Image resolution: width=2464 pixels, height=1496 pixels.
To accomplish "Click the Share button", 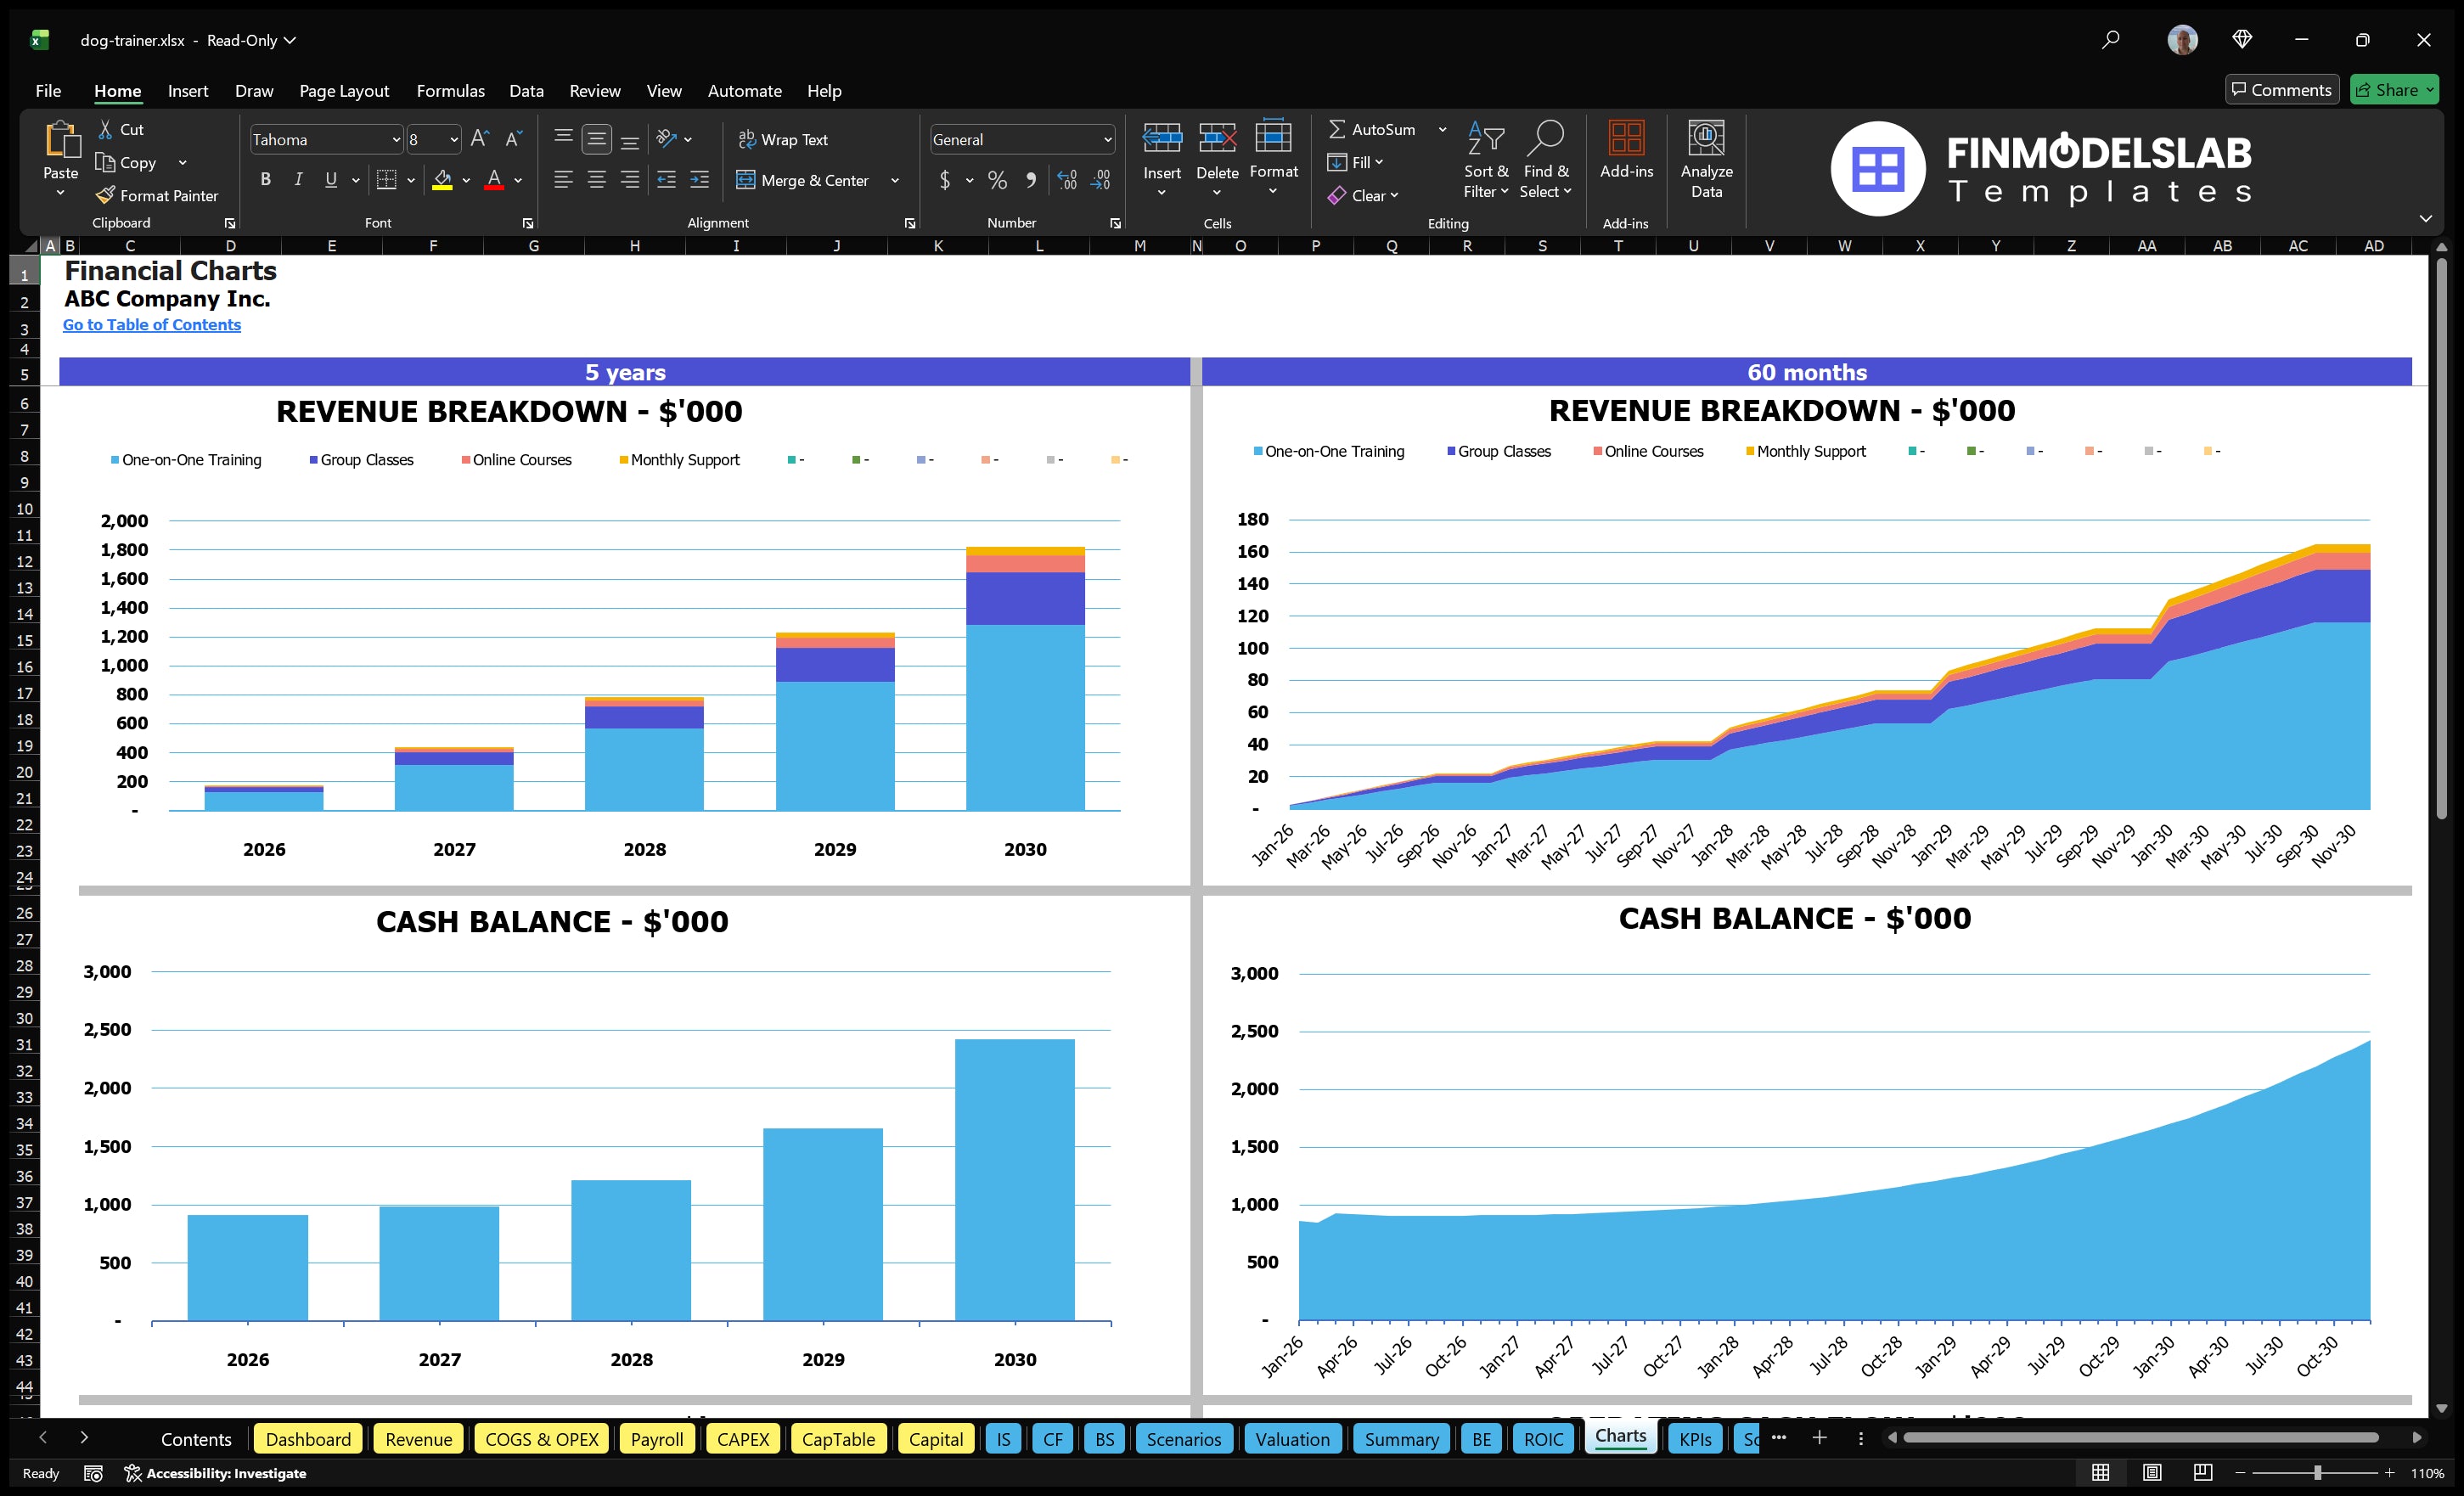I will click(x=2394, y=89).
